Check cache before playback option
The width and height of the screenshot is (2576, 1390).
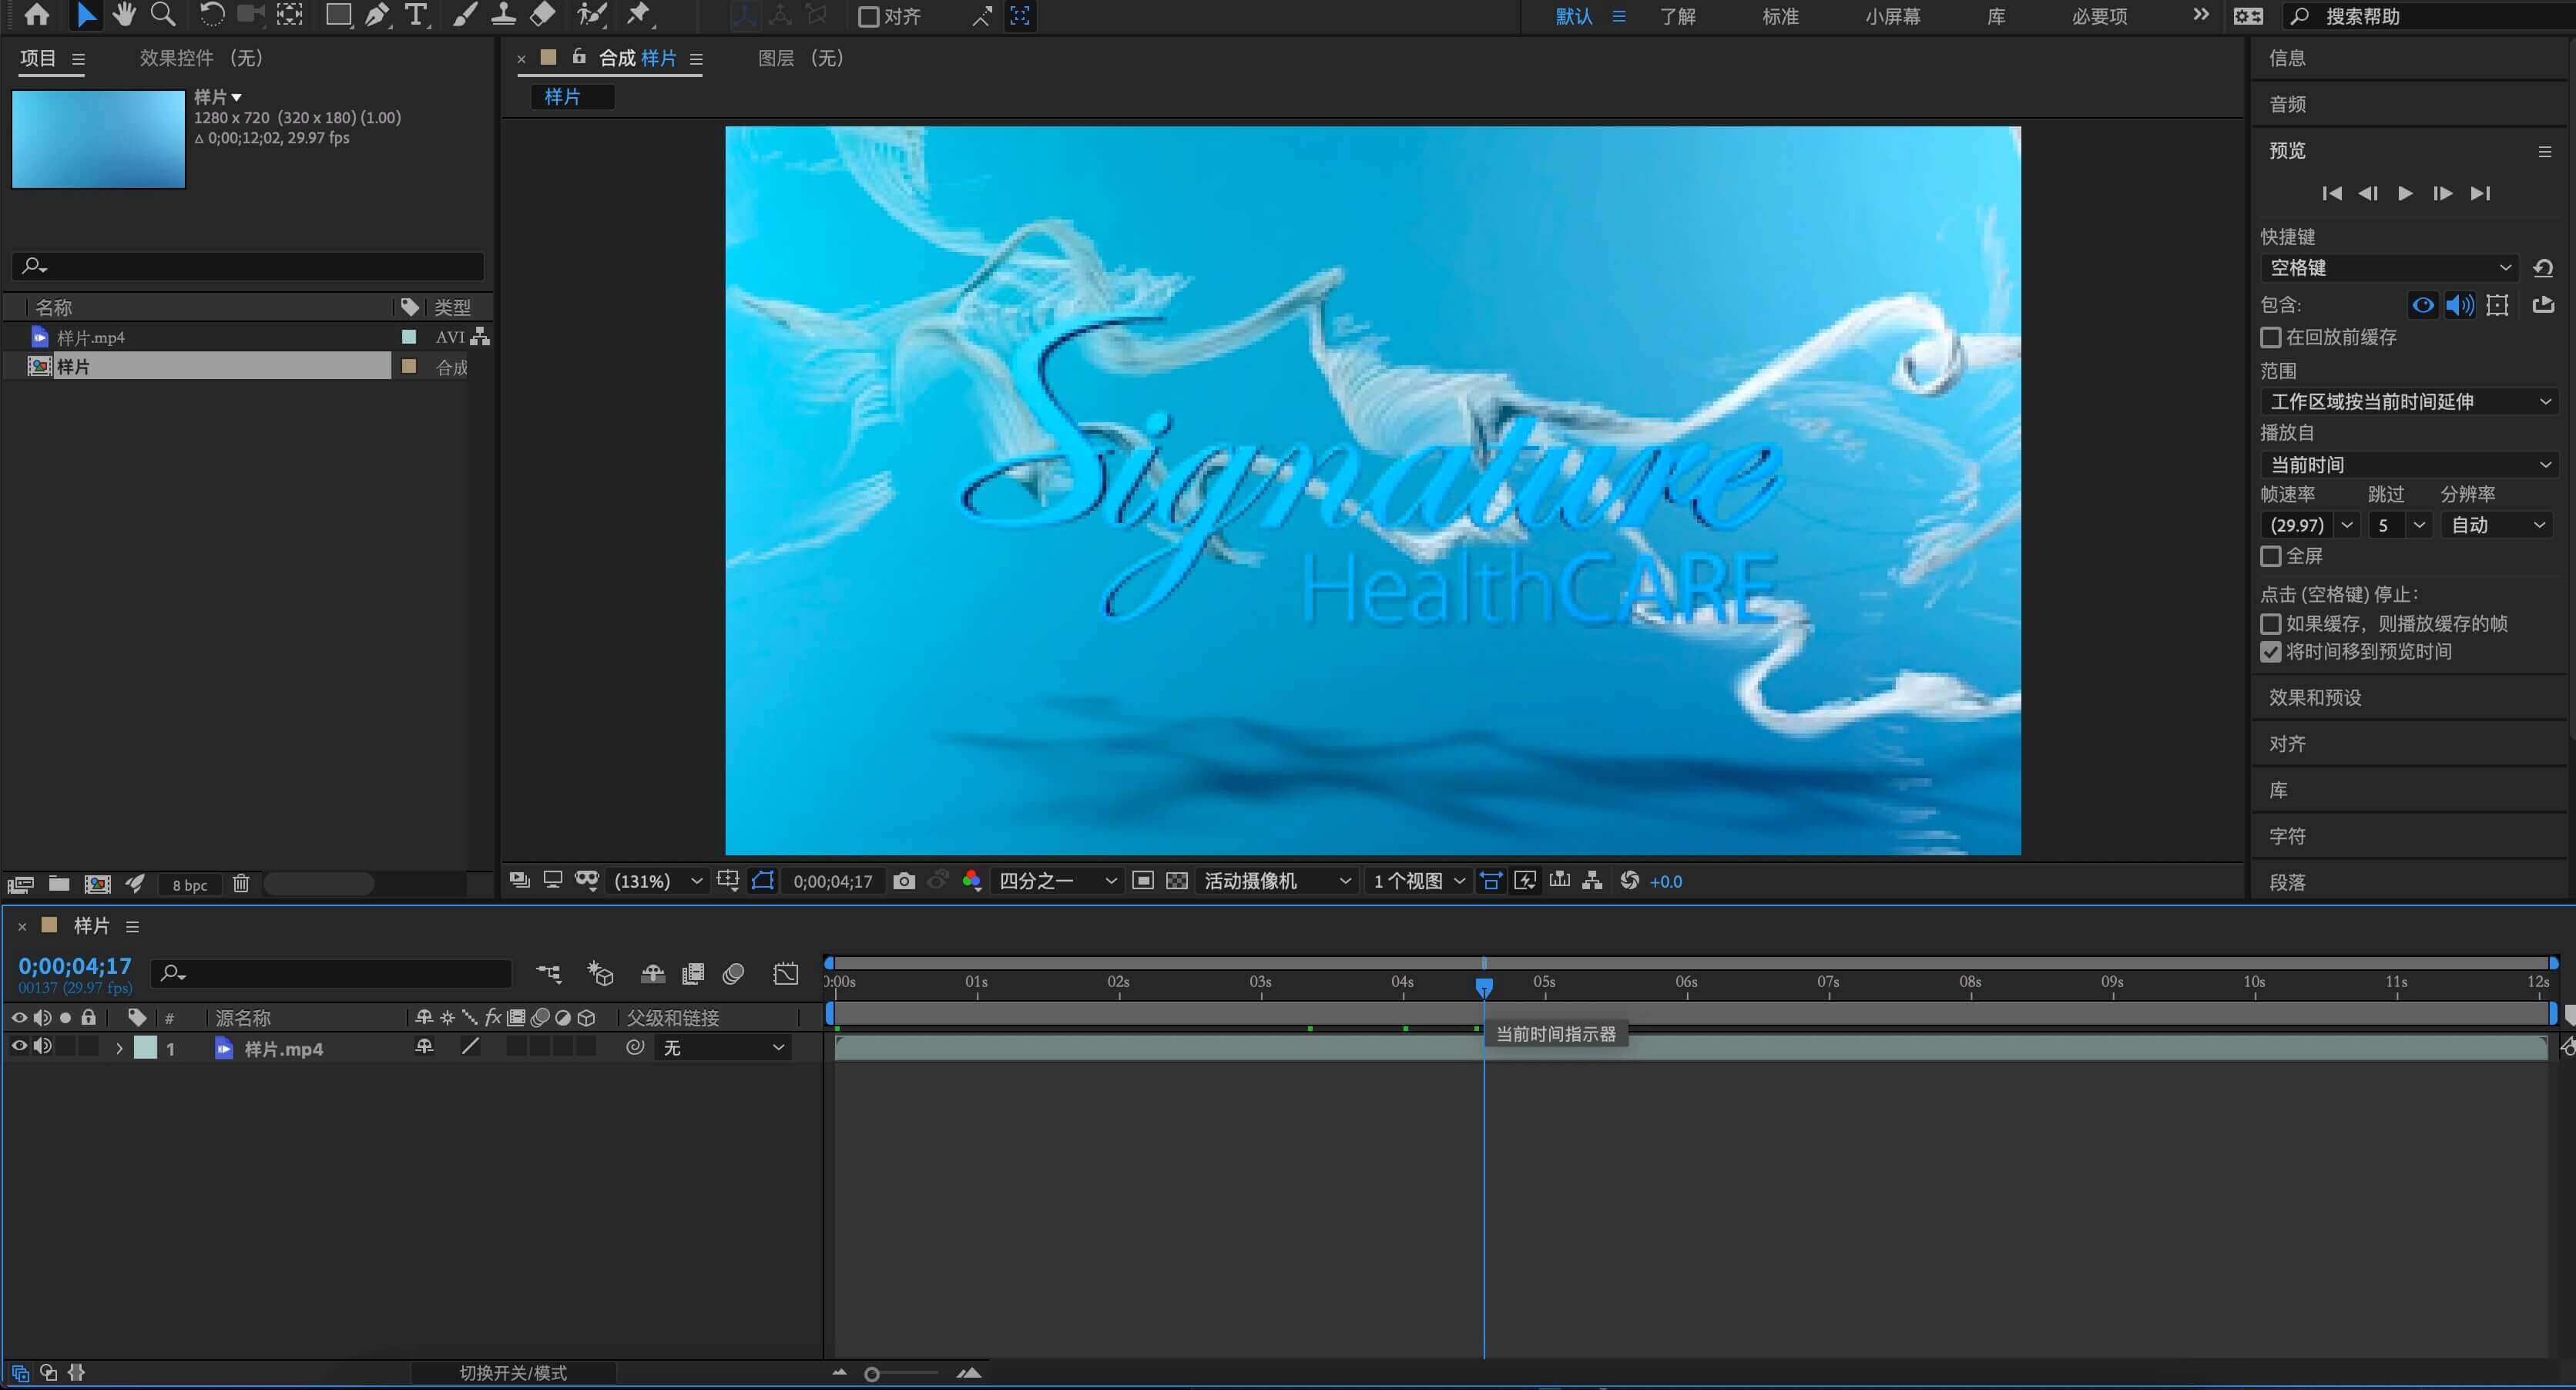coord(2271,338)
